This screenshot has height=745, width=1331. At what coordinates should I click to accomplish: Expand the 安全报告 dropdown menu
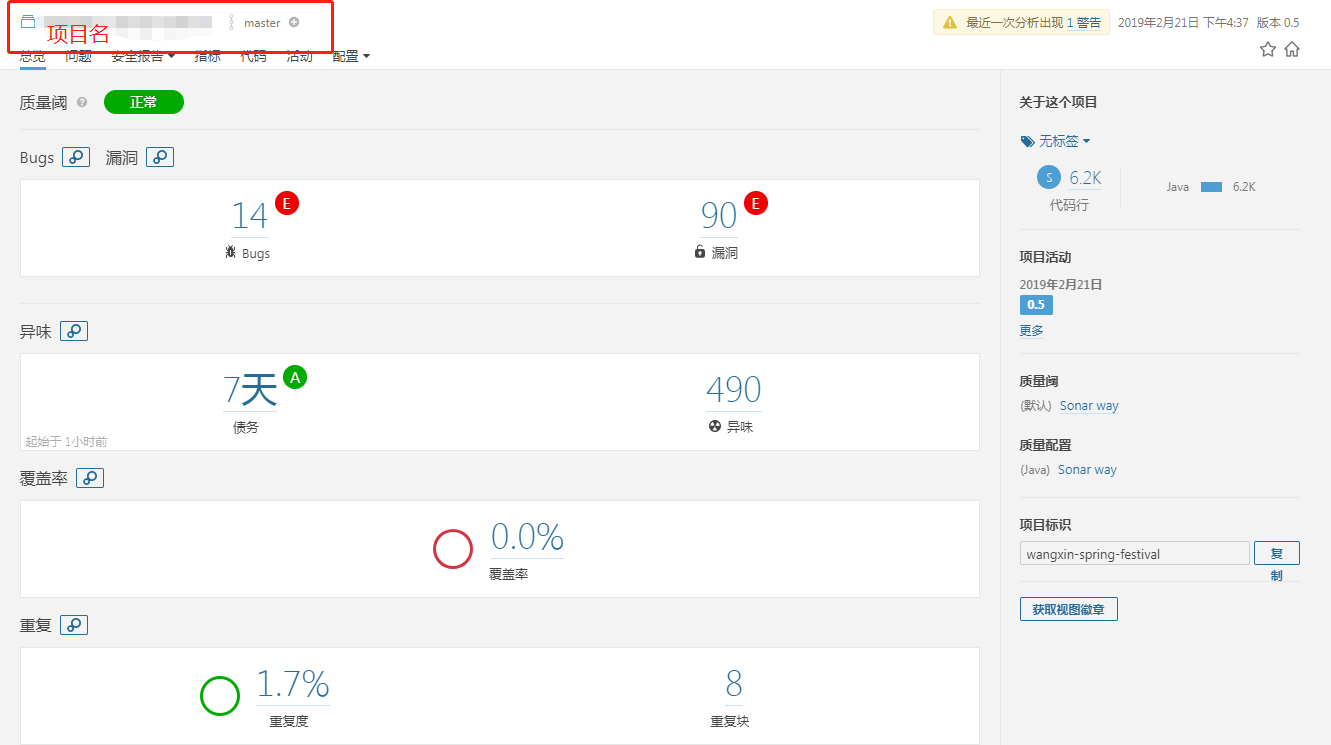[144, 57]
